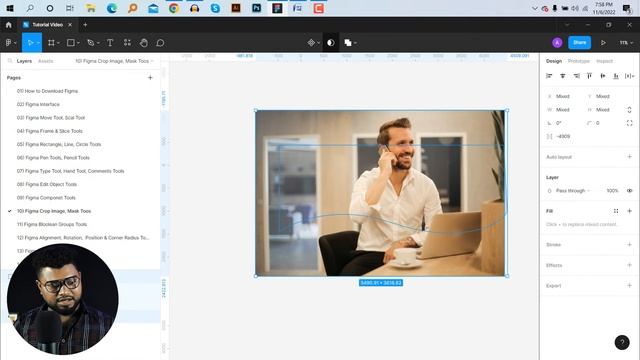Go to Figma home screen

click(x=9, y=25)
